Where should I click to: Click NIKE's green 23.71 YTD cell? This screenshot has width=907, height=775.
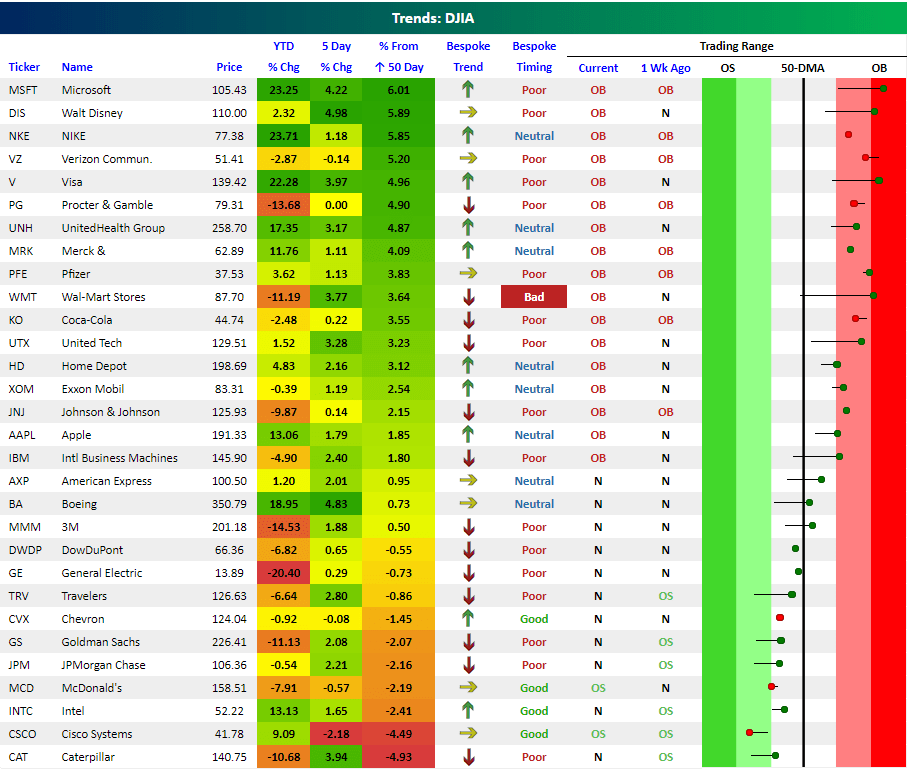point(284,136)
